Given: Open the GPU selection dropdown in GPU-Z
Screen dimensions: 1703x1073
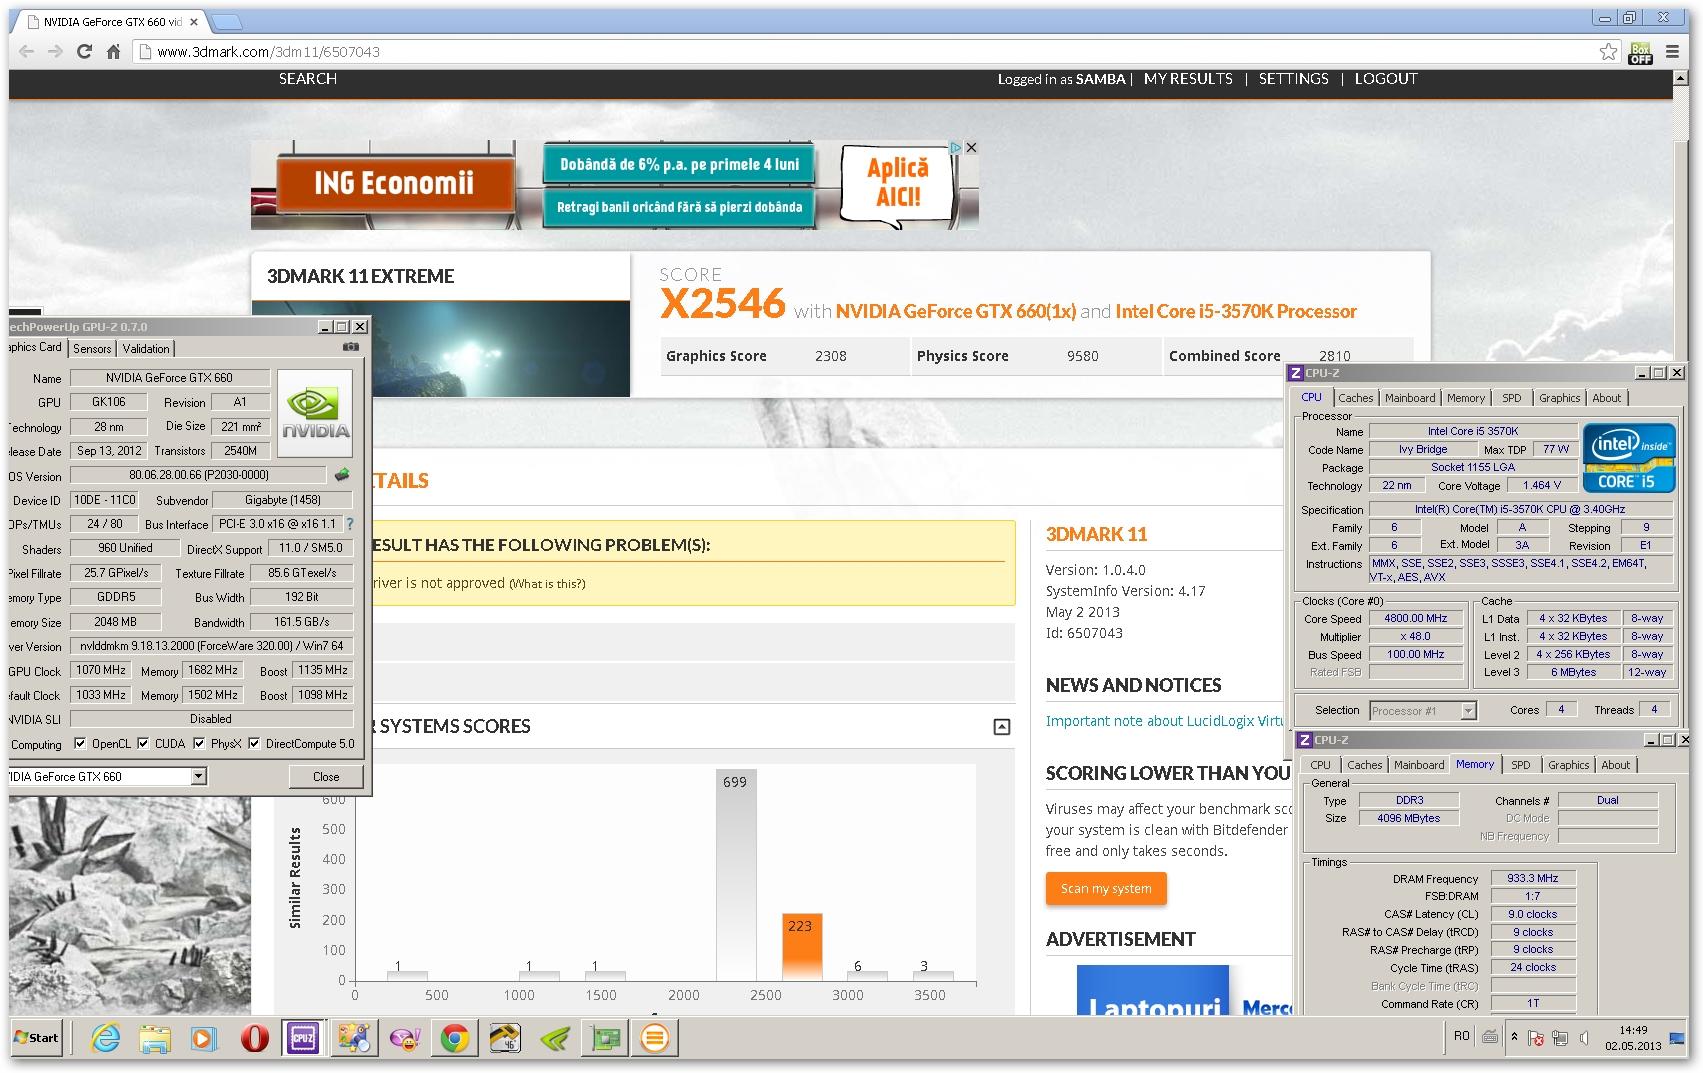Looking at the screenshot, I should pos(198,776).
